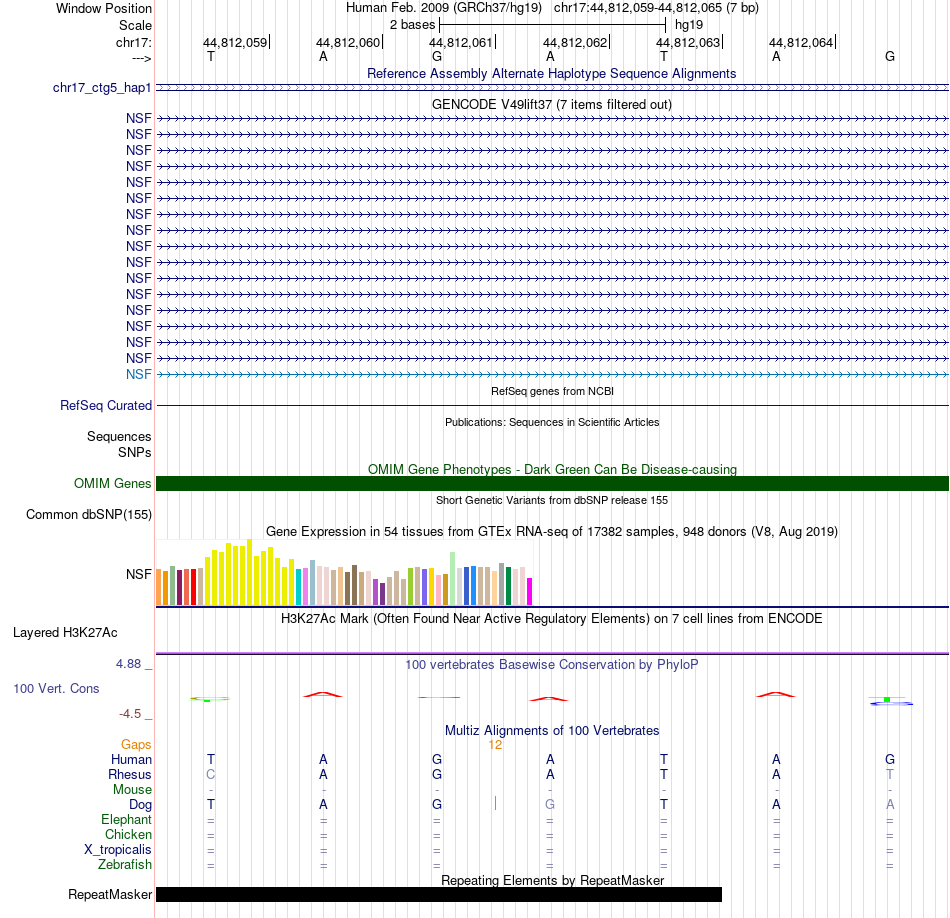Image resolution: width=950 pixels, height=918 pixels.
Task: Click the light green bar in GTEx chart
Action: (x=453, y=579)
